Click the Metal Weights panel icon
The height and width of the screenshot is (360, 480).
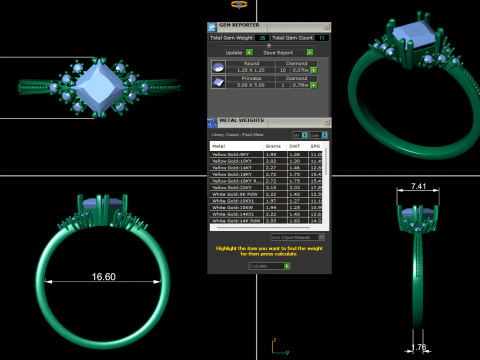tap(212, 122)
